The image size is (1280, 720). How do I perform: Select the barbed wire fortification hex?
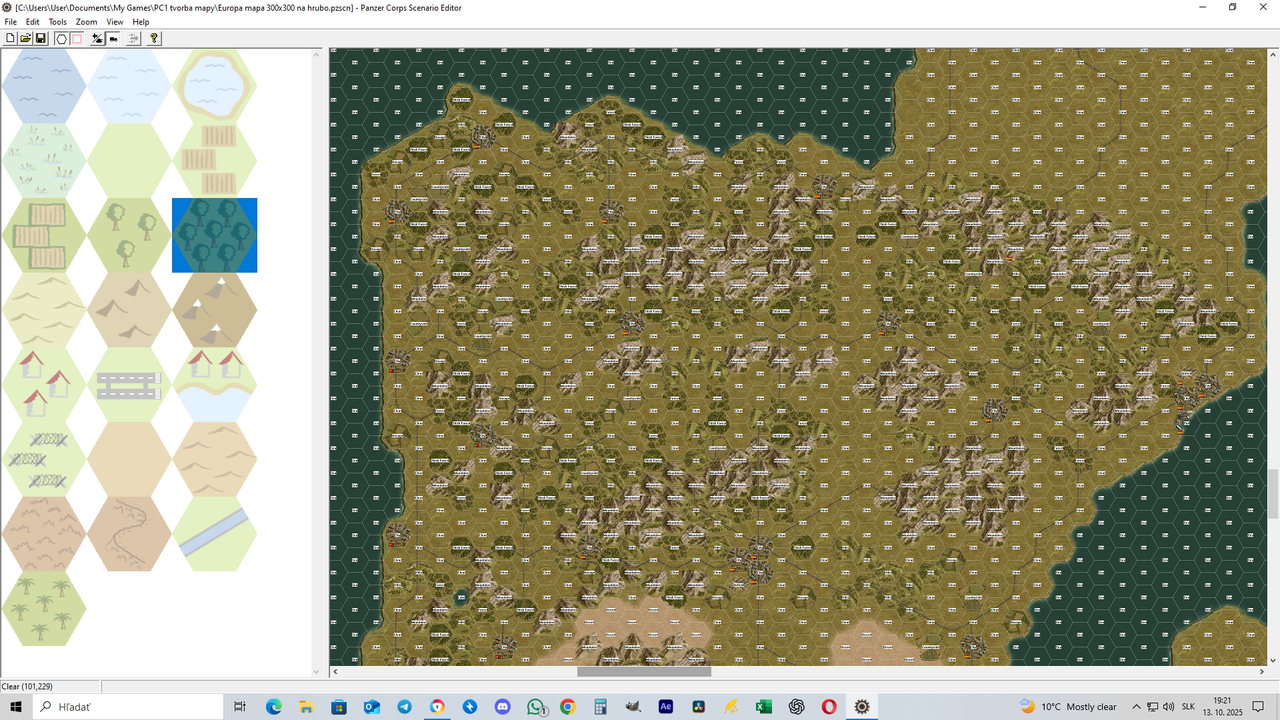pos(44,459)
